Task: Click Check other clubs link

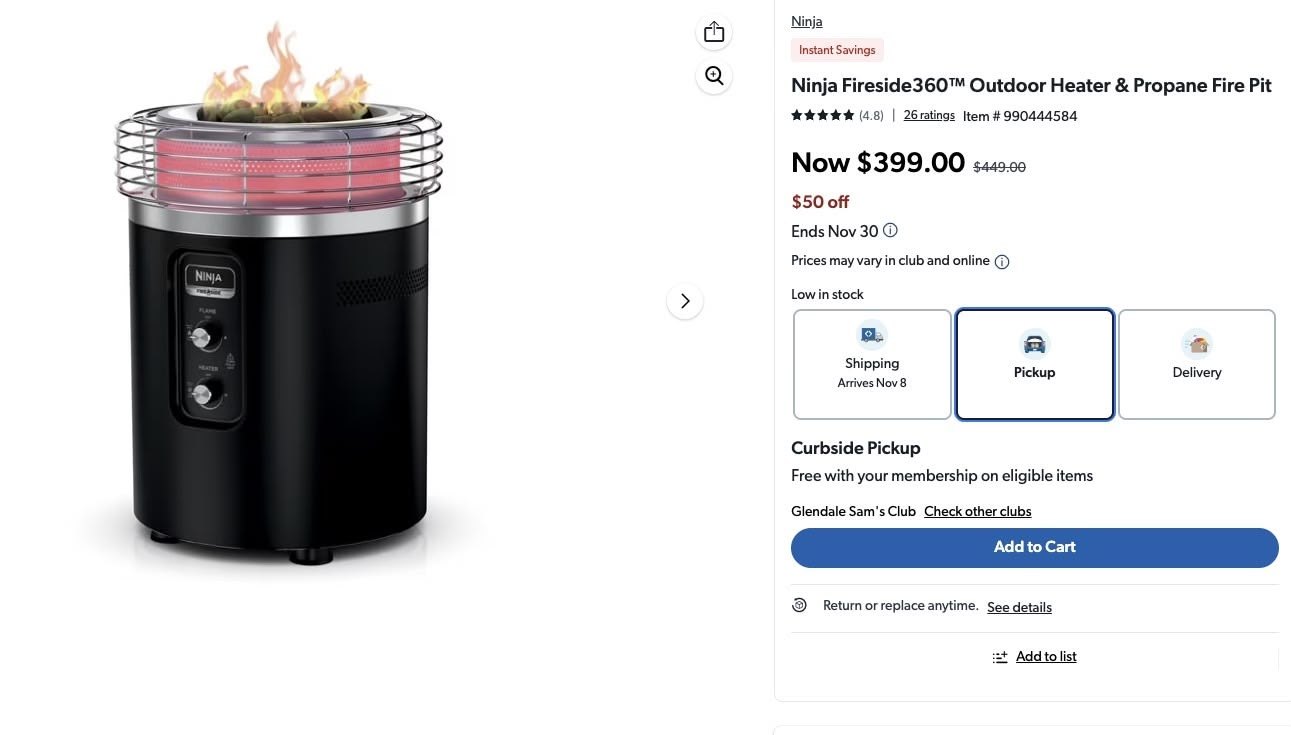Action: (x=977, y=511)
